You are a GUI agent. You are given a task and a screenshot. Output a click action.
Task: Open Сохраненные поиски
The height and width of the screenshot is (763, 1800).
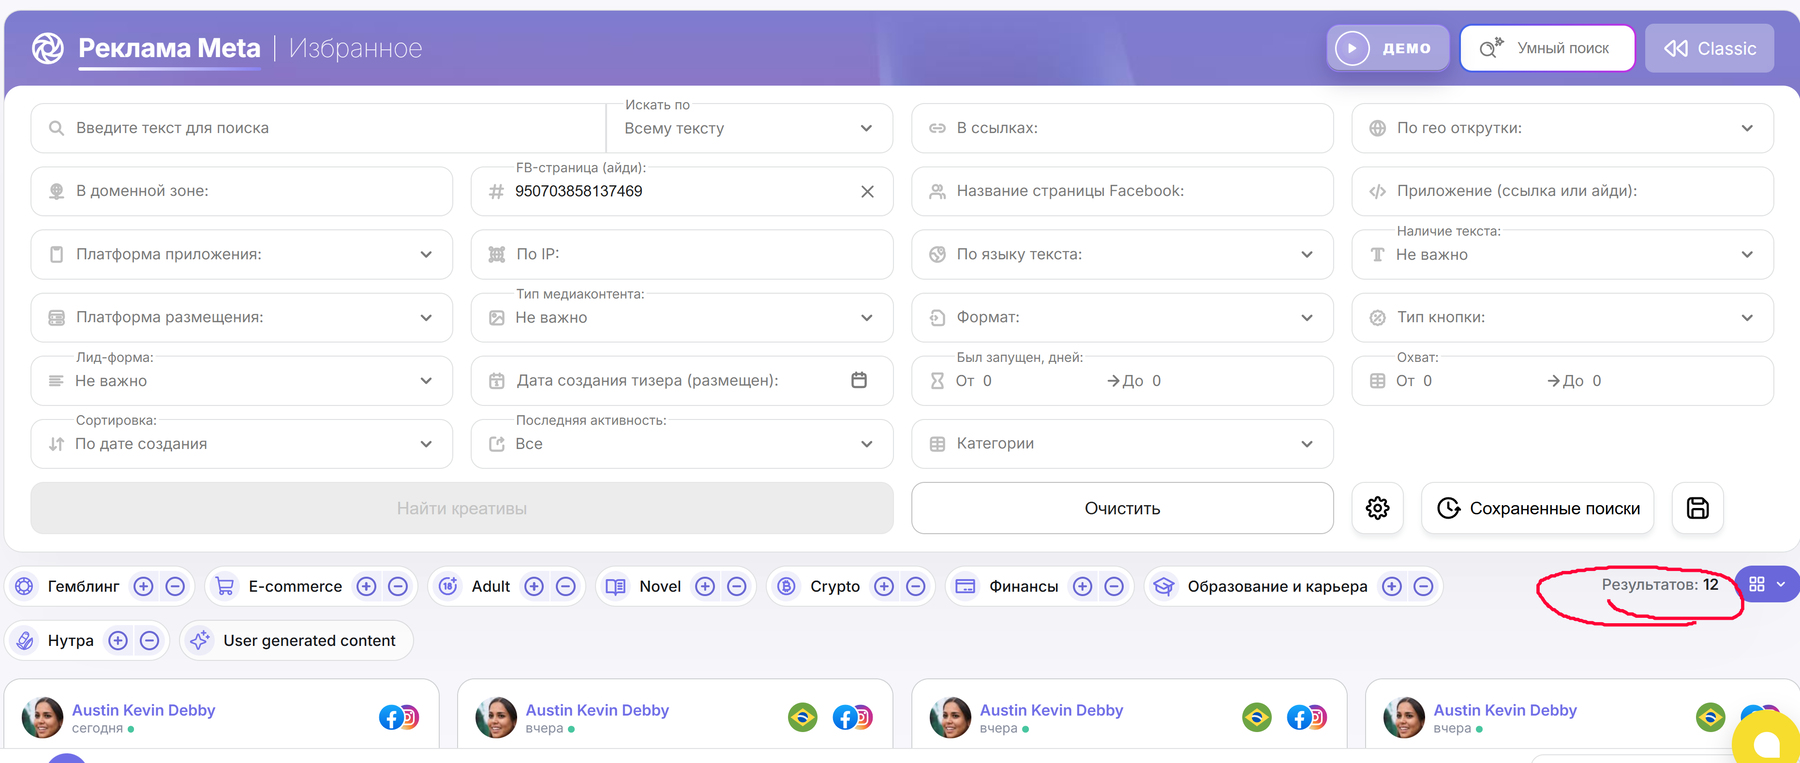[x=1538, y=508]
